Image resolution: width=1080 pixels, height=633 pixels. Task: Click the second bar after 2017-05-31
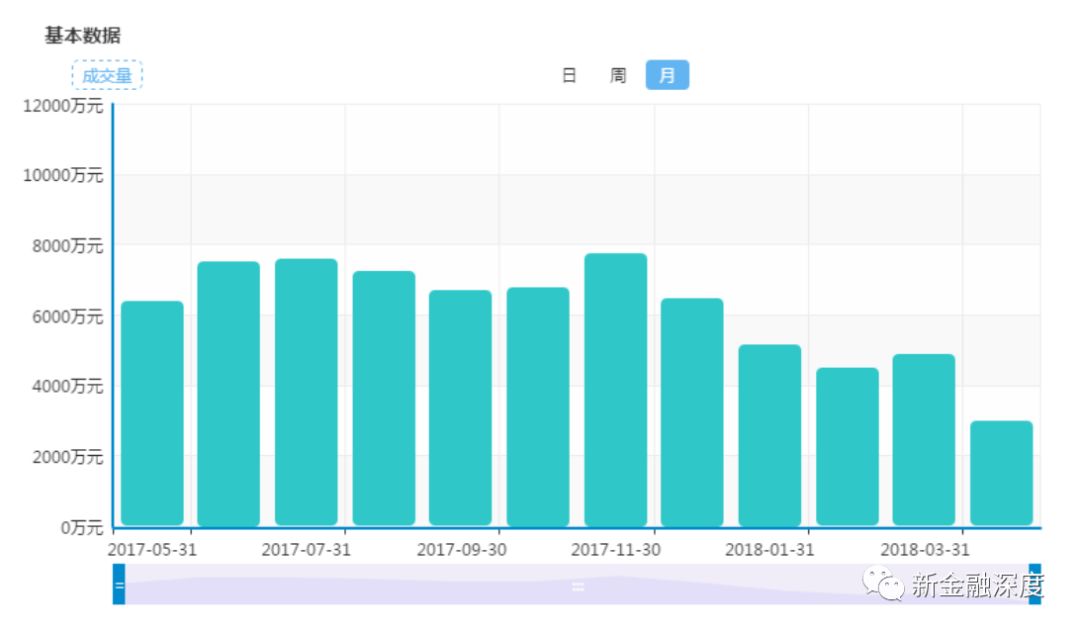pyautogui.click(x=229, y=393)
